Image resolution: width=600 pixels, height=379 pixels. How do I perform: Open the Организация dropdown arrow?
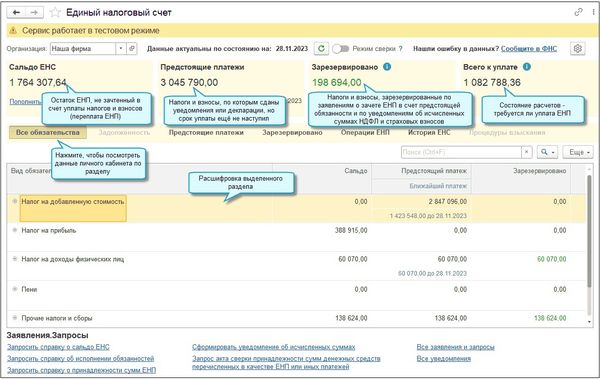(x=121, y=49)
